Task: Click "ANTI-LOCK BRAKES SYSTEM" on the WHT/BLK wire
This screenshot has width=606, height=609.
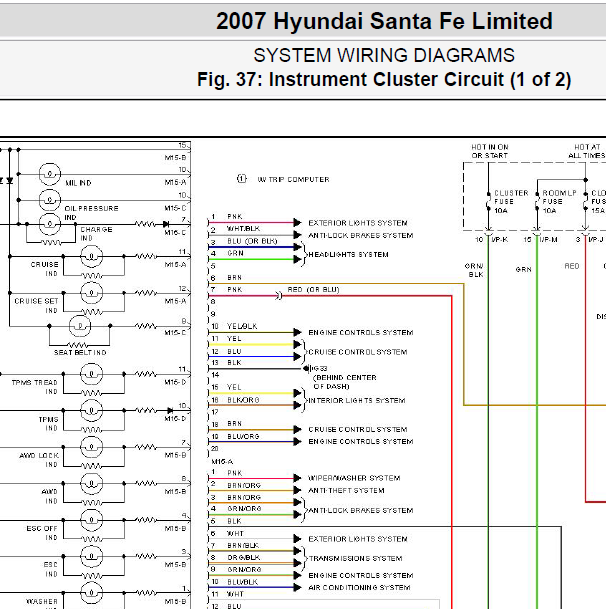Action: click(x=360, y=235)
